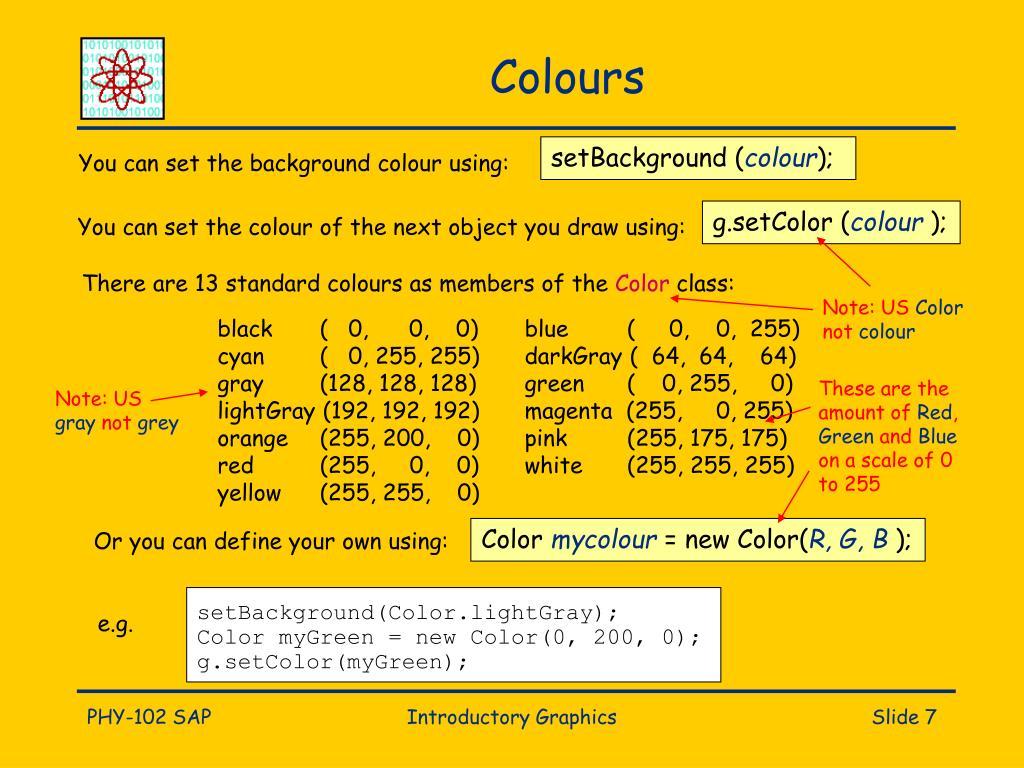Click the 'e.g.' label beside the example code
The image size is (1024, 768).
click(x=116, y=625)
